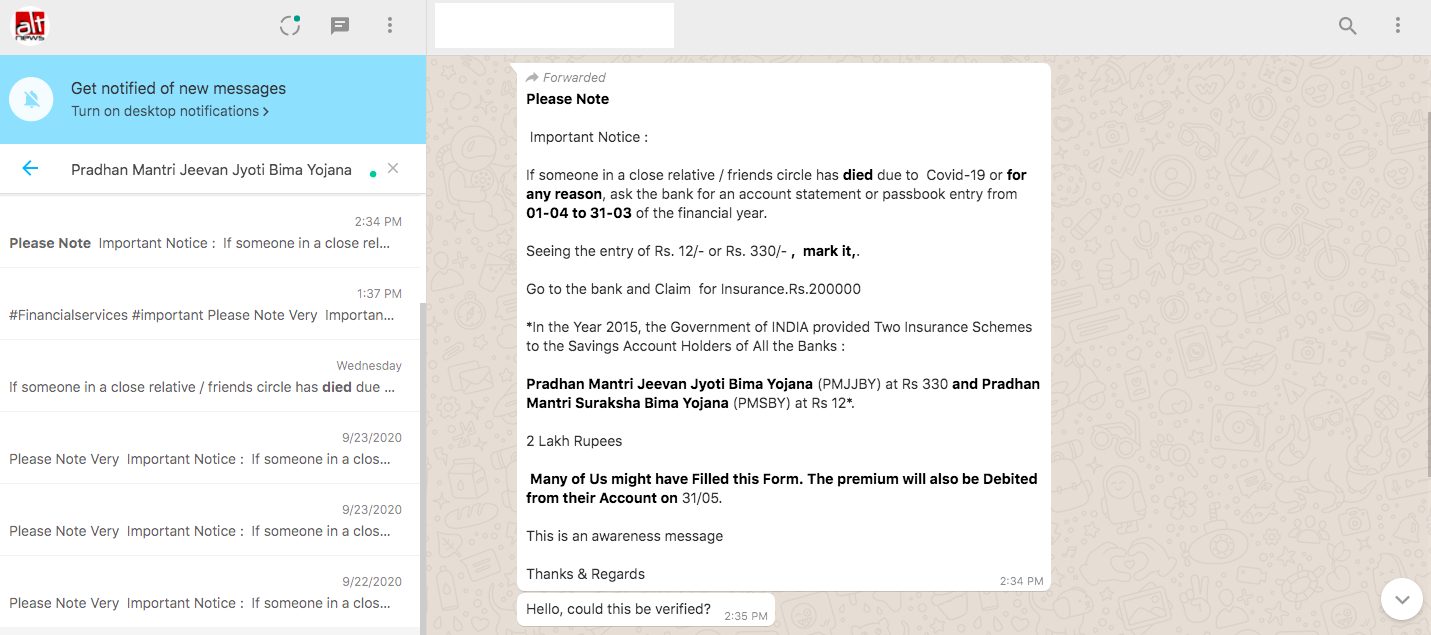Open the search result from Wednesday

pos(210,376)
